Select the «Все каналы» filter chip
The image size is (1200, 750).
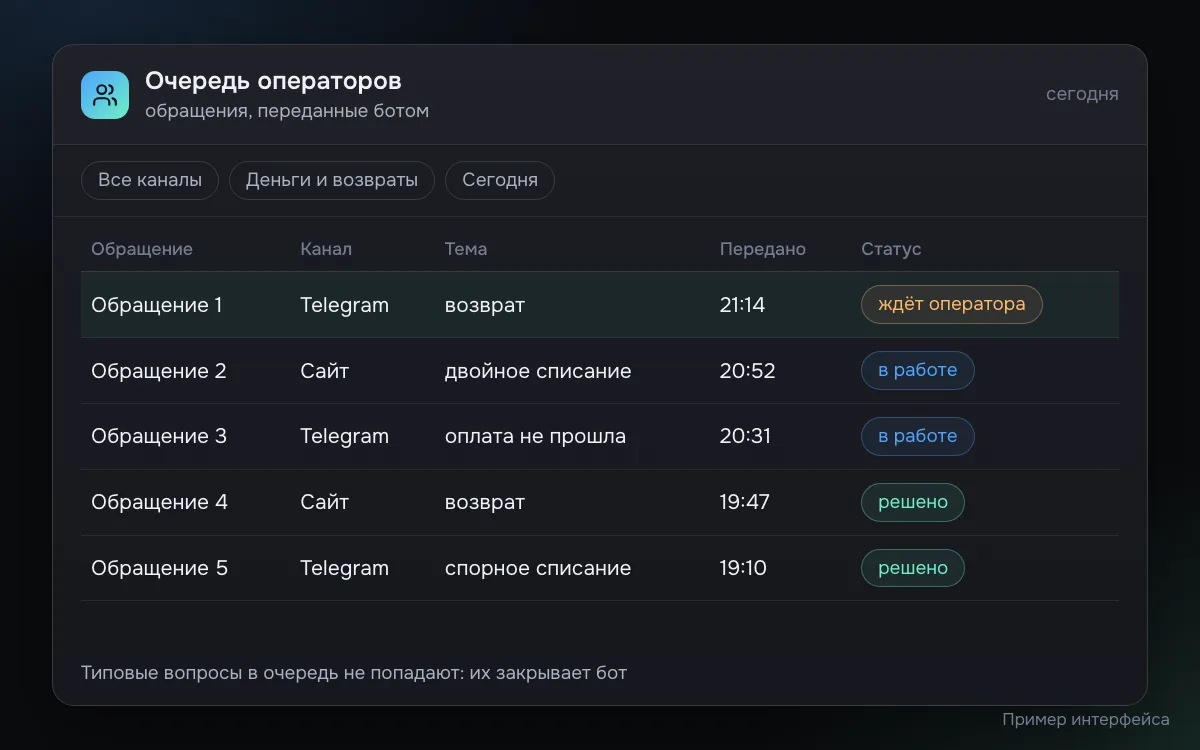(x=150, y=180)
